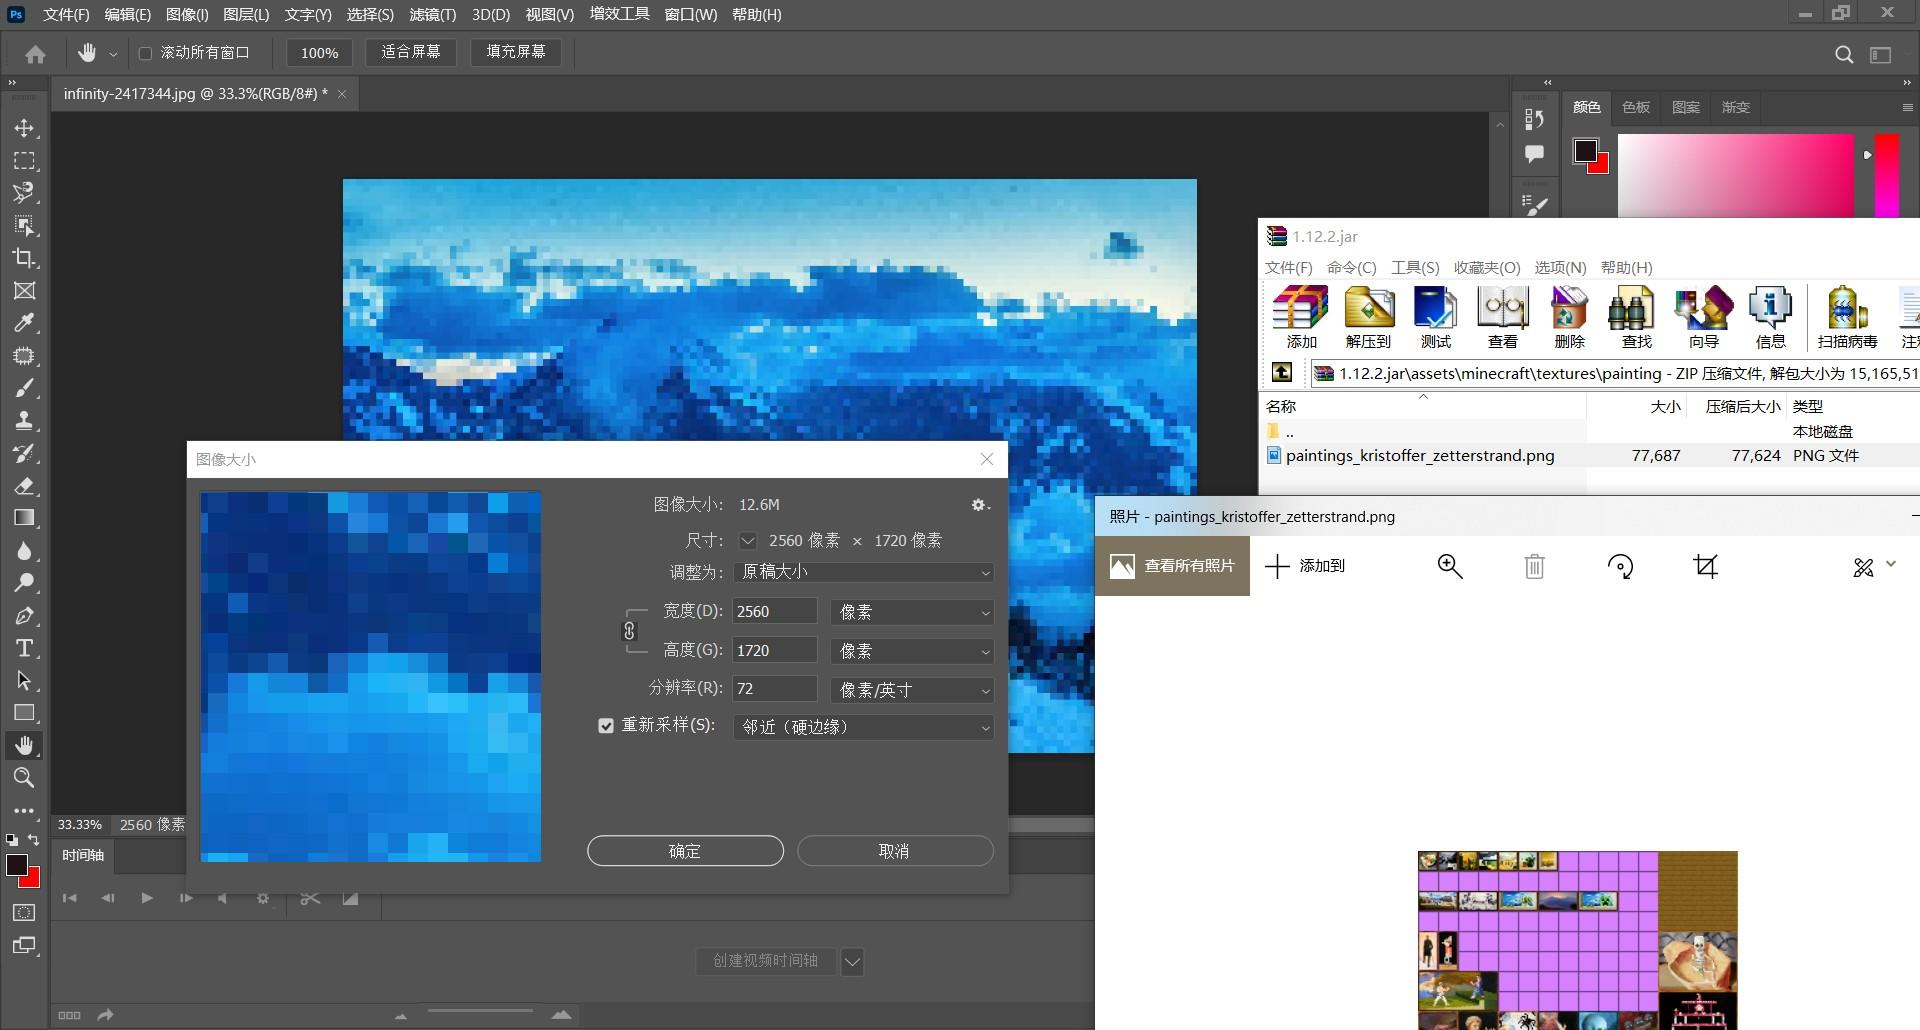Click the hue slider strip
The width and height of the screenshot is (1920, 1030).
click(x=1886, y=176)
